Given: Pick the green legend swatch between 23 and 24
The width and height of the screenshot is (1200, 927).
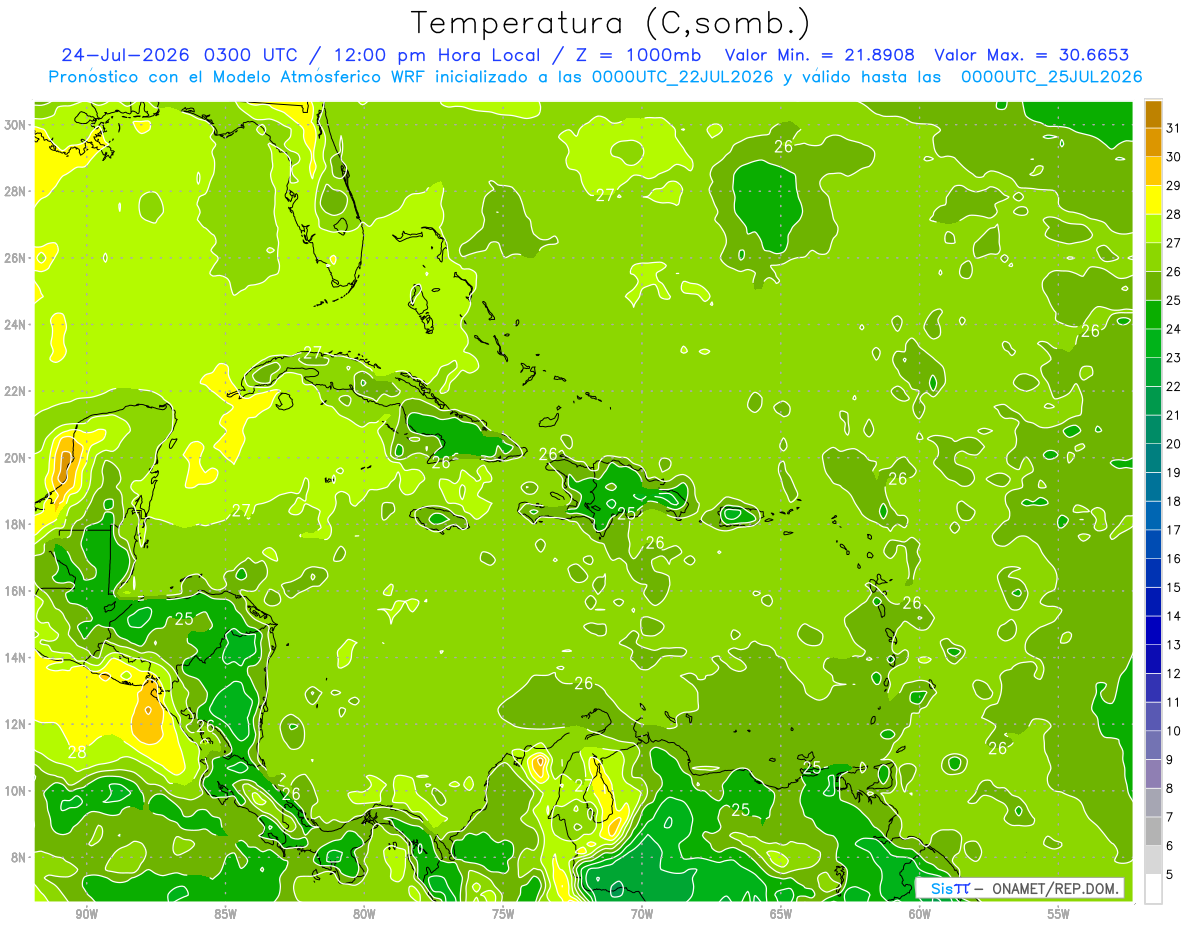Looking at the screenshot, I should (x=1154, y=343).
